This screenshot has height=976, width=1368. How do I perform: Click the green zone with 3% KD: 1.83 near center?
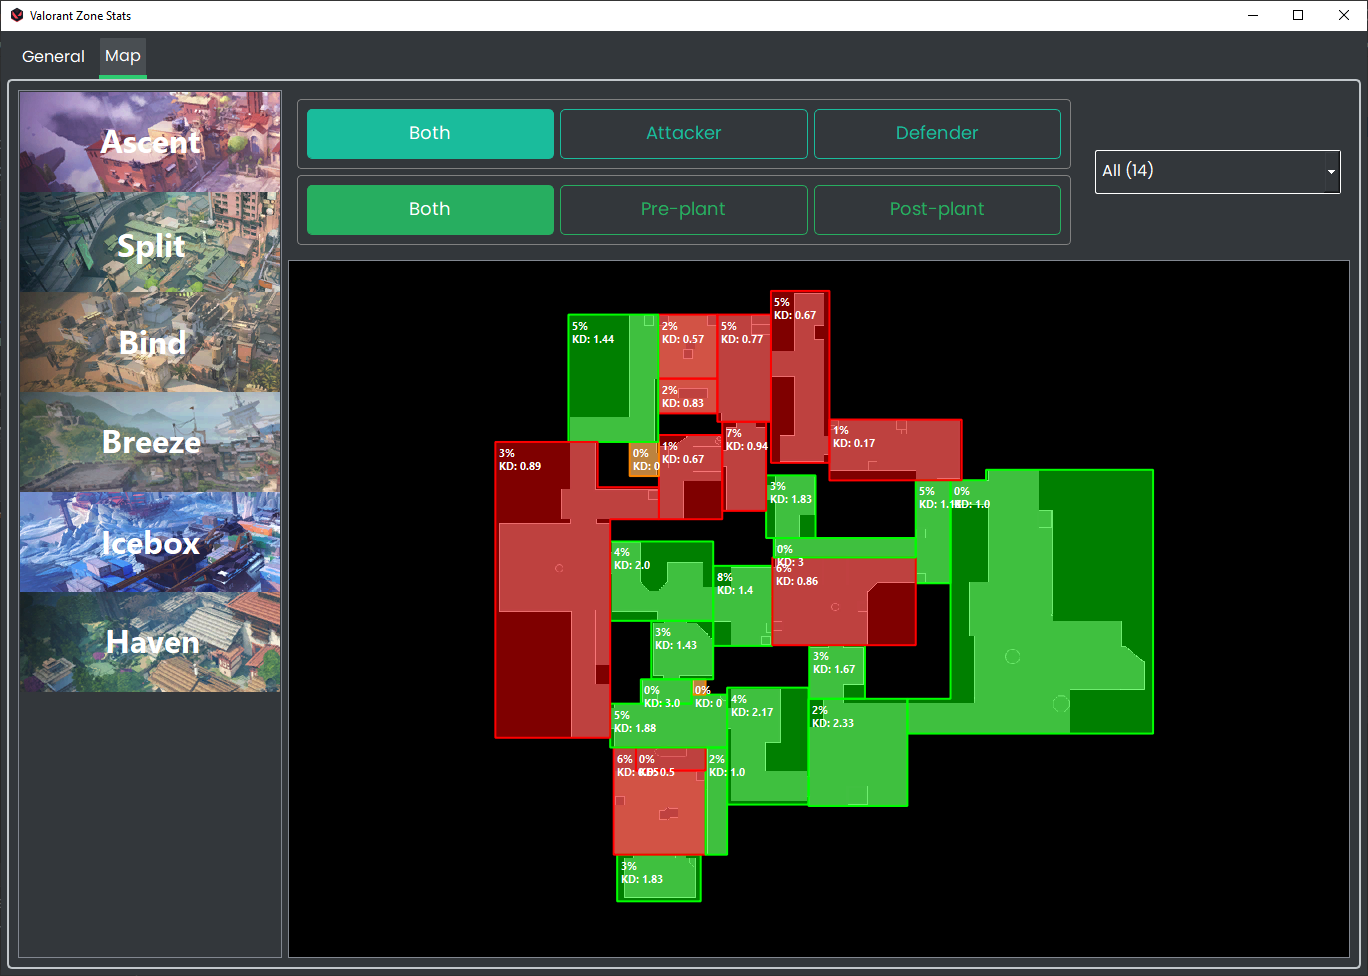pos(791,507)
